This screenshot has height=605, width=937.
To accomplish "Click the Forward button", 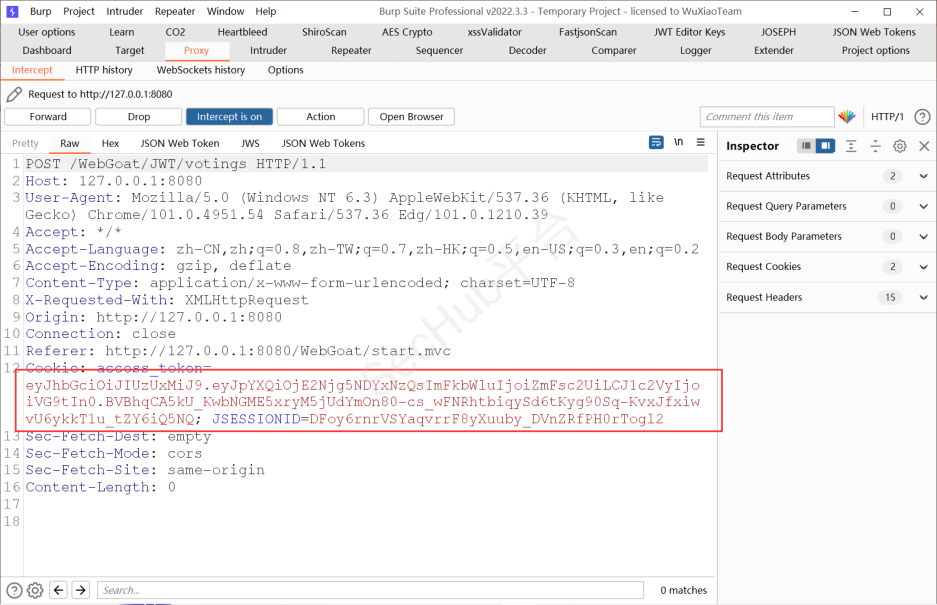I will [48, 117].
